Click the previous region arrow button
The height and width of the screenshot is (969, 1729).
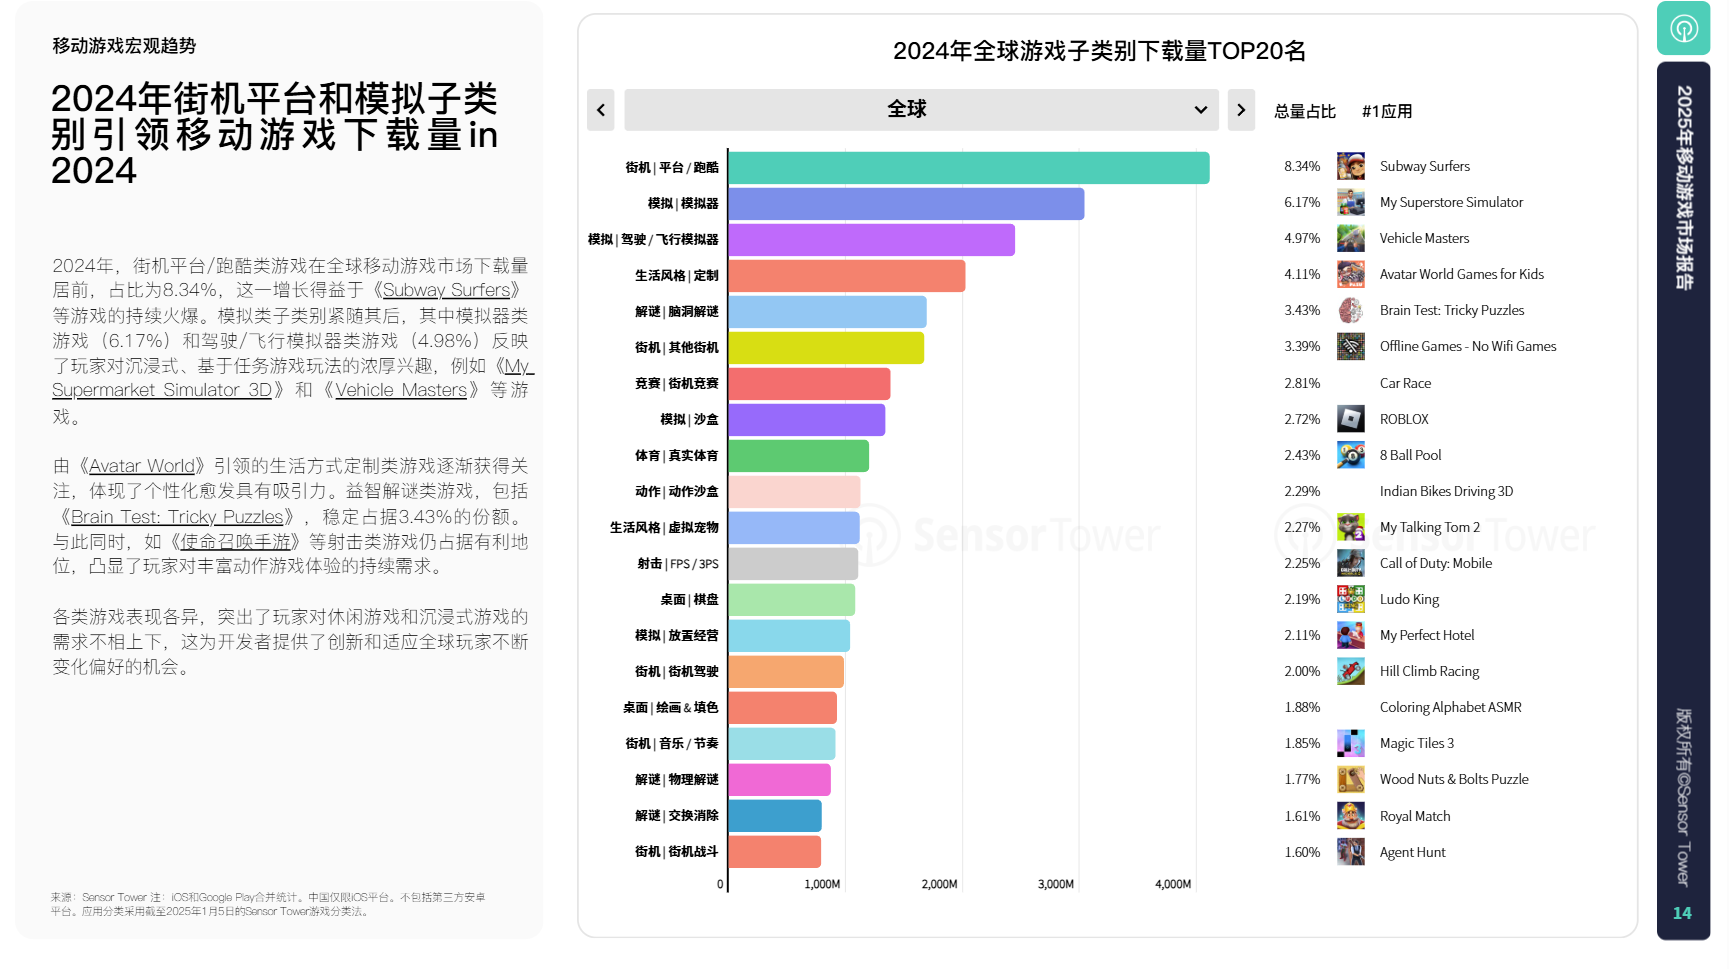pyautogui.click(x=600, y=110)
